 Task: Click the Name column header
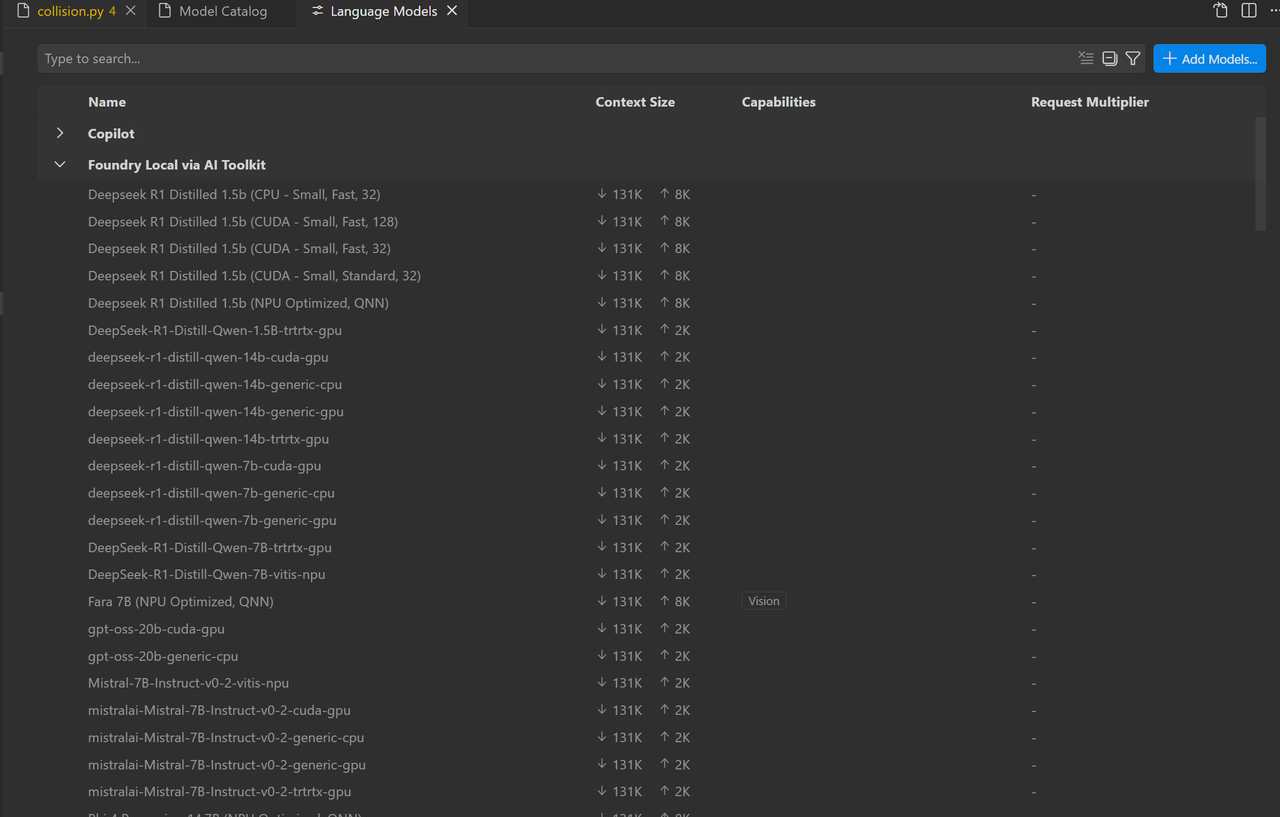[x=107, y=102]
